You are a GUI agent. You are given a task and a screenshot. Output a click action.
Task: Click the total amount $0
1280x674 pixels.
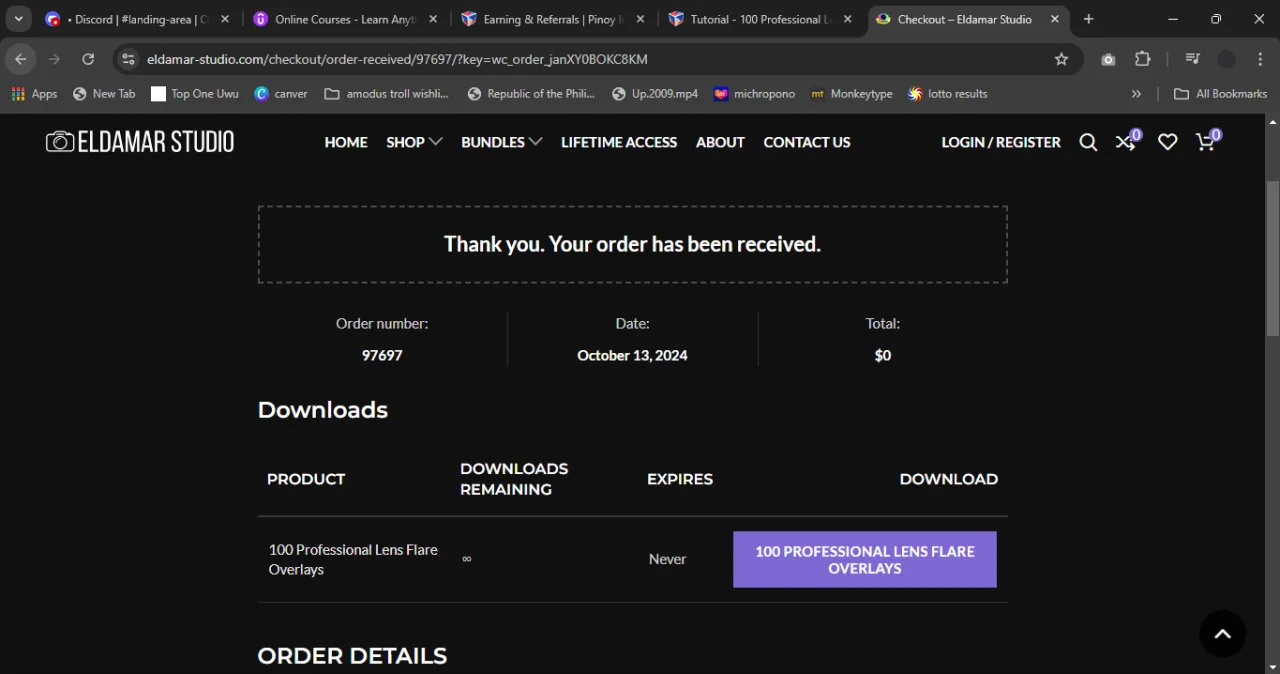click(882, 355)
